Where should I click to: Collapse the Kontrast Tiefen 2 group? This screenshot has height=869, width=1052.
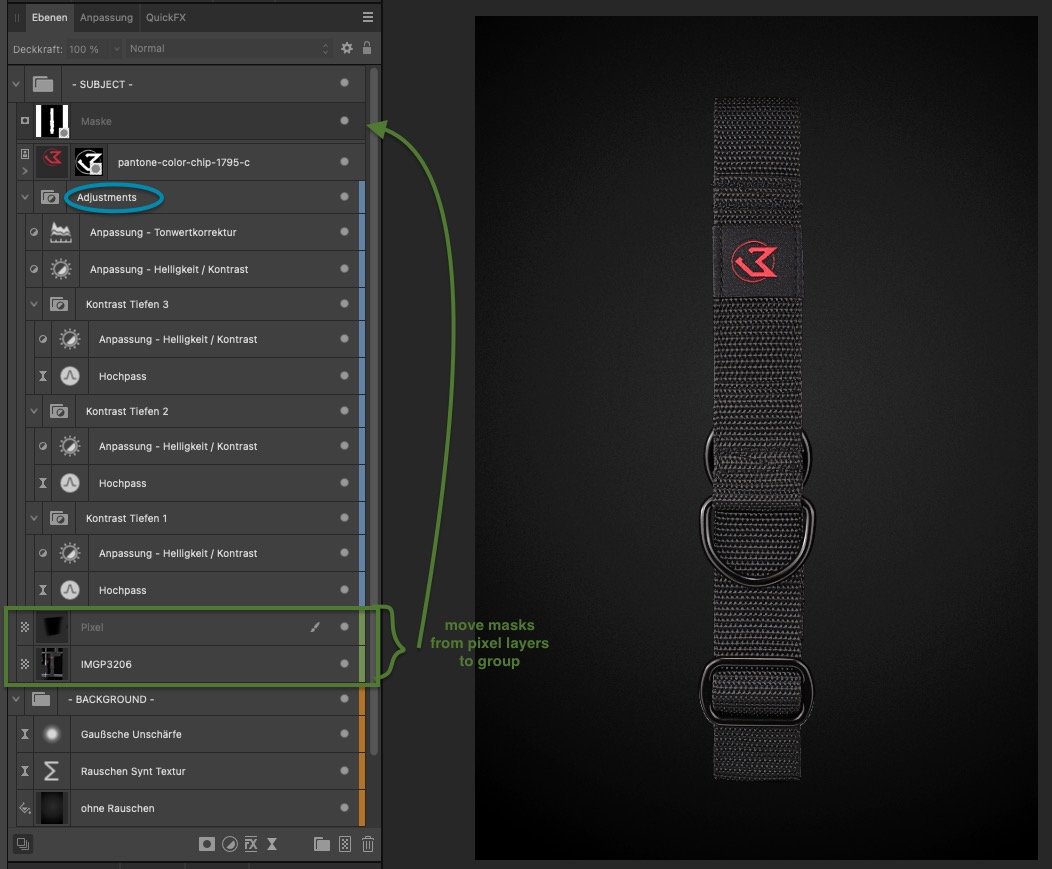point(34,411)
